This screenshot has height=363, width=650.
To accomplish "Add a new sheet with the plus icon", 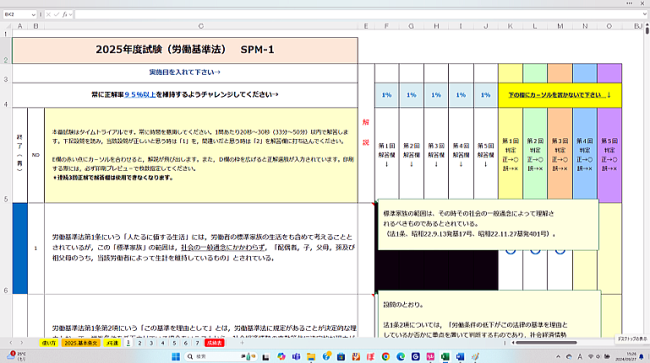I will (242, 343).
